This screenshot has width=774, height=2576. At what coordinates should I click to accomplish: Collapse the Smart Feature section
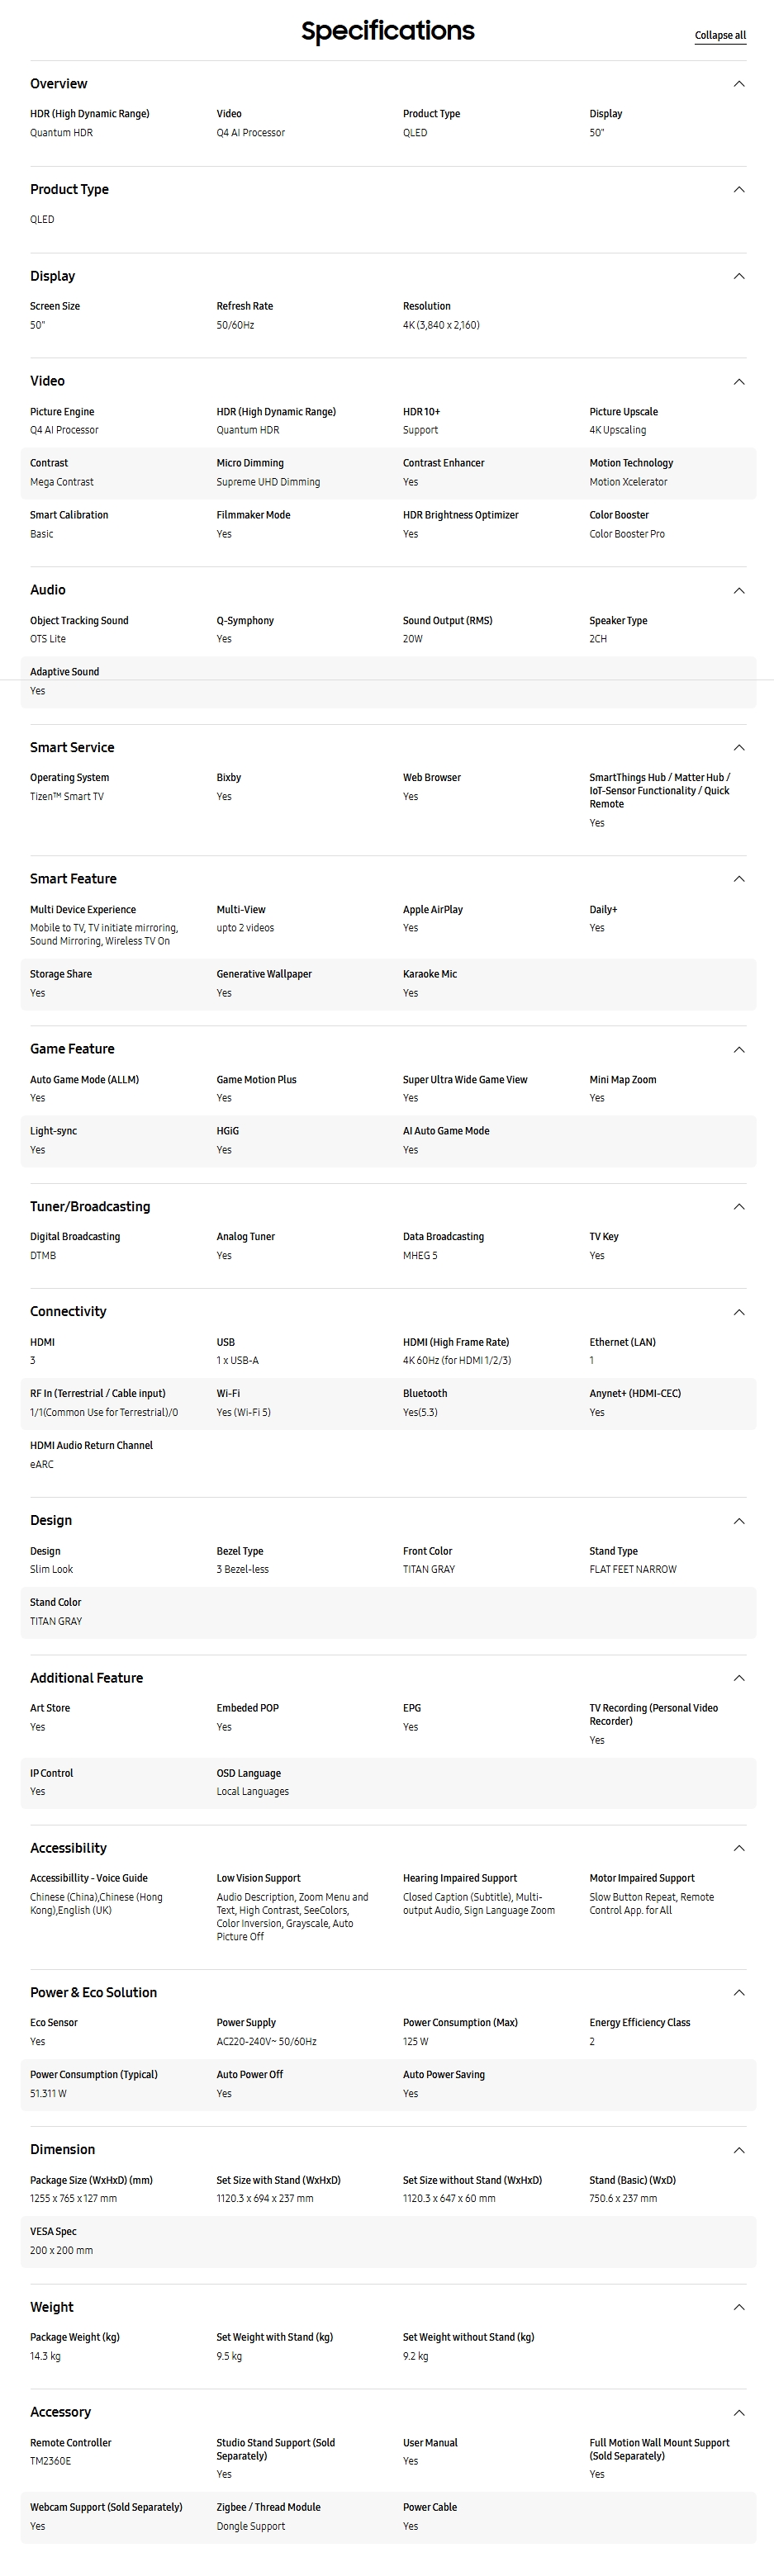point(739,879)
